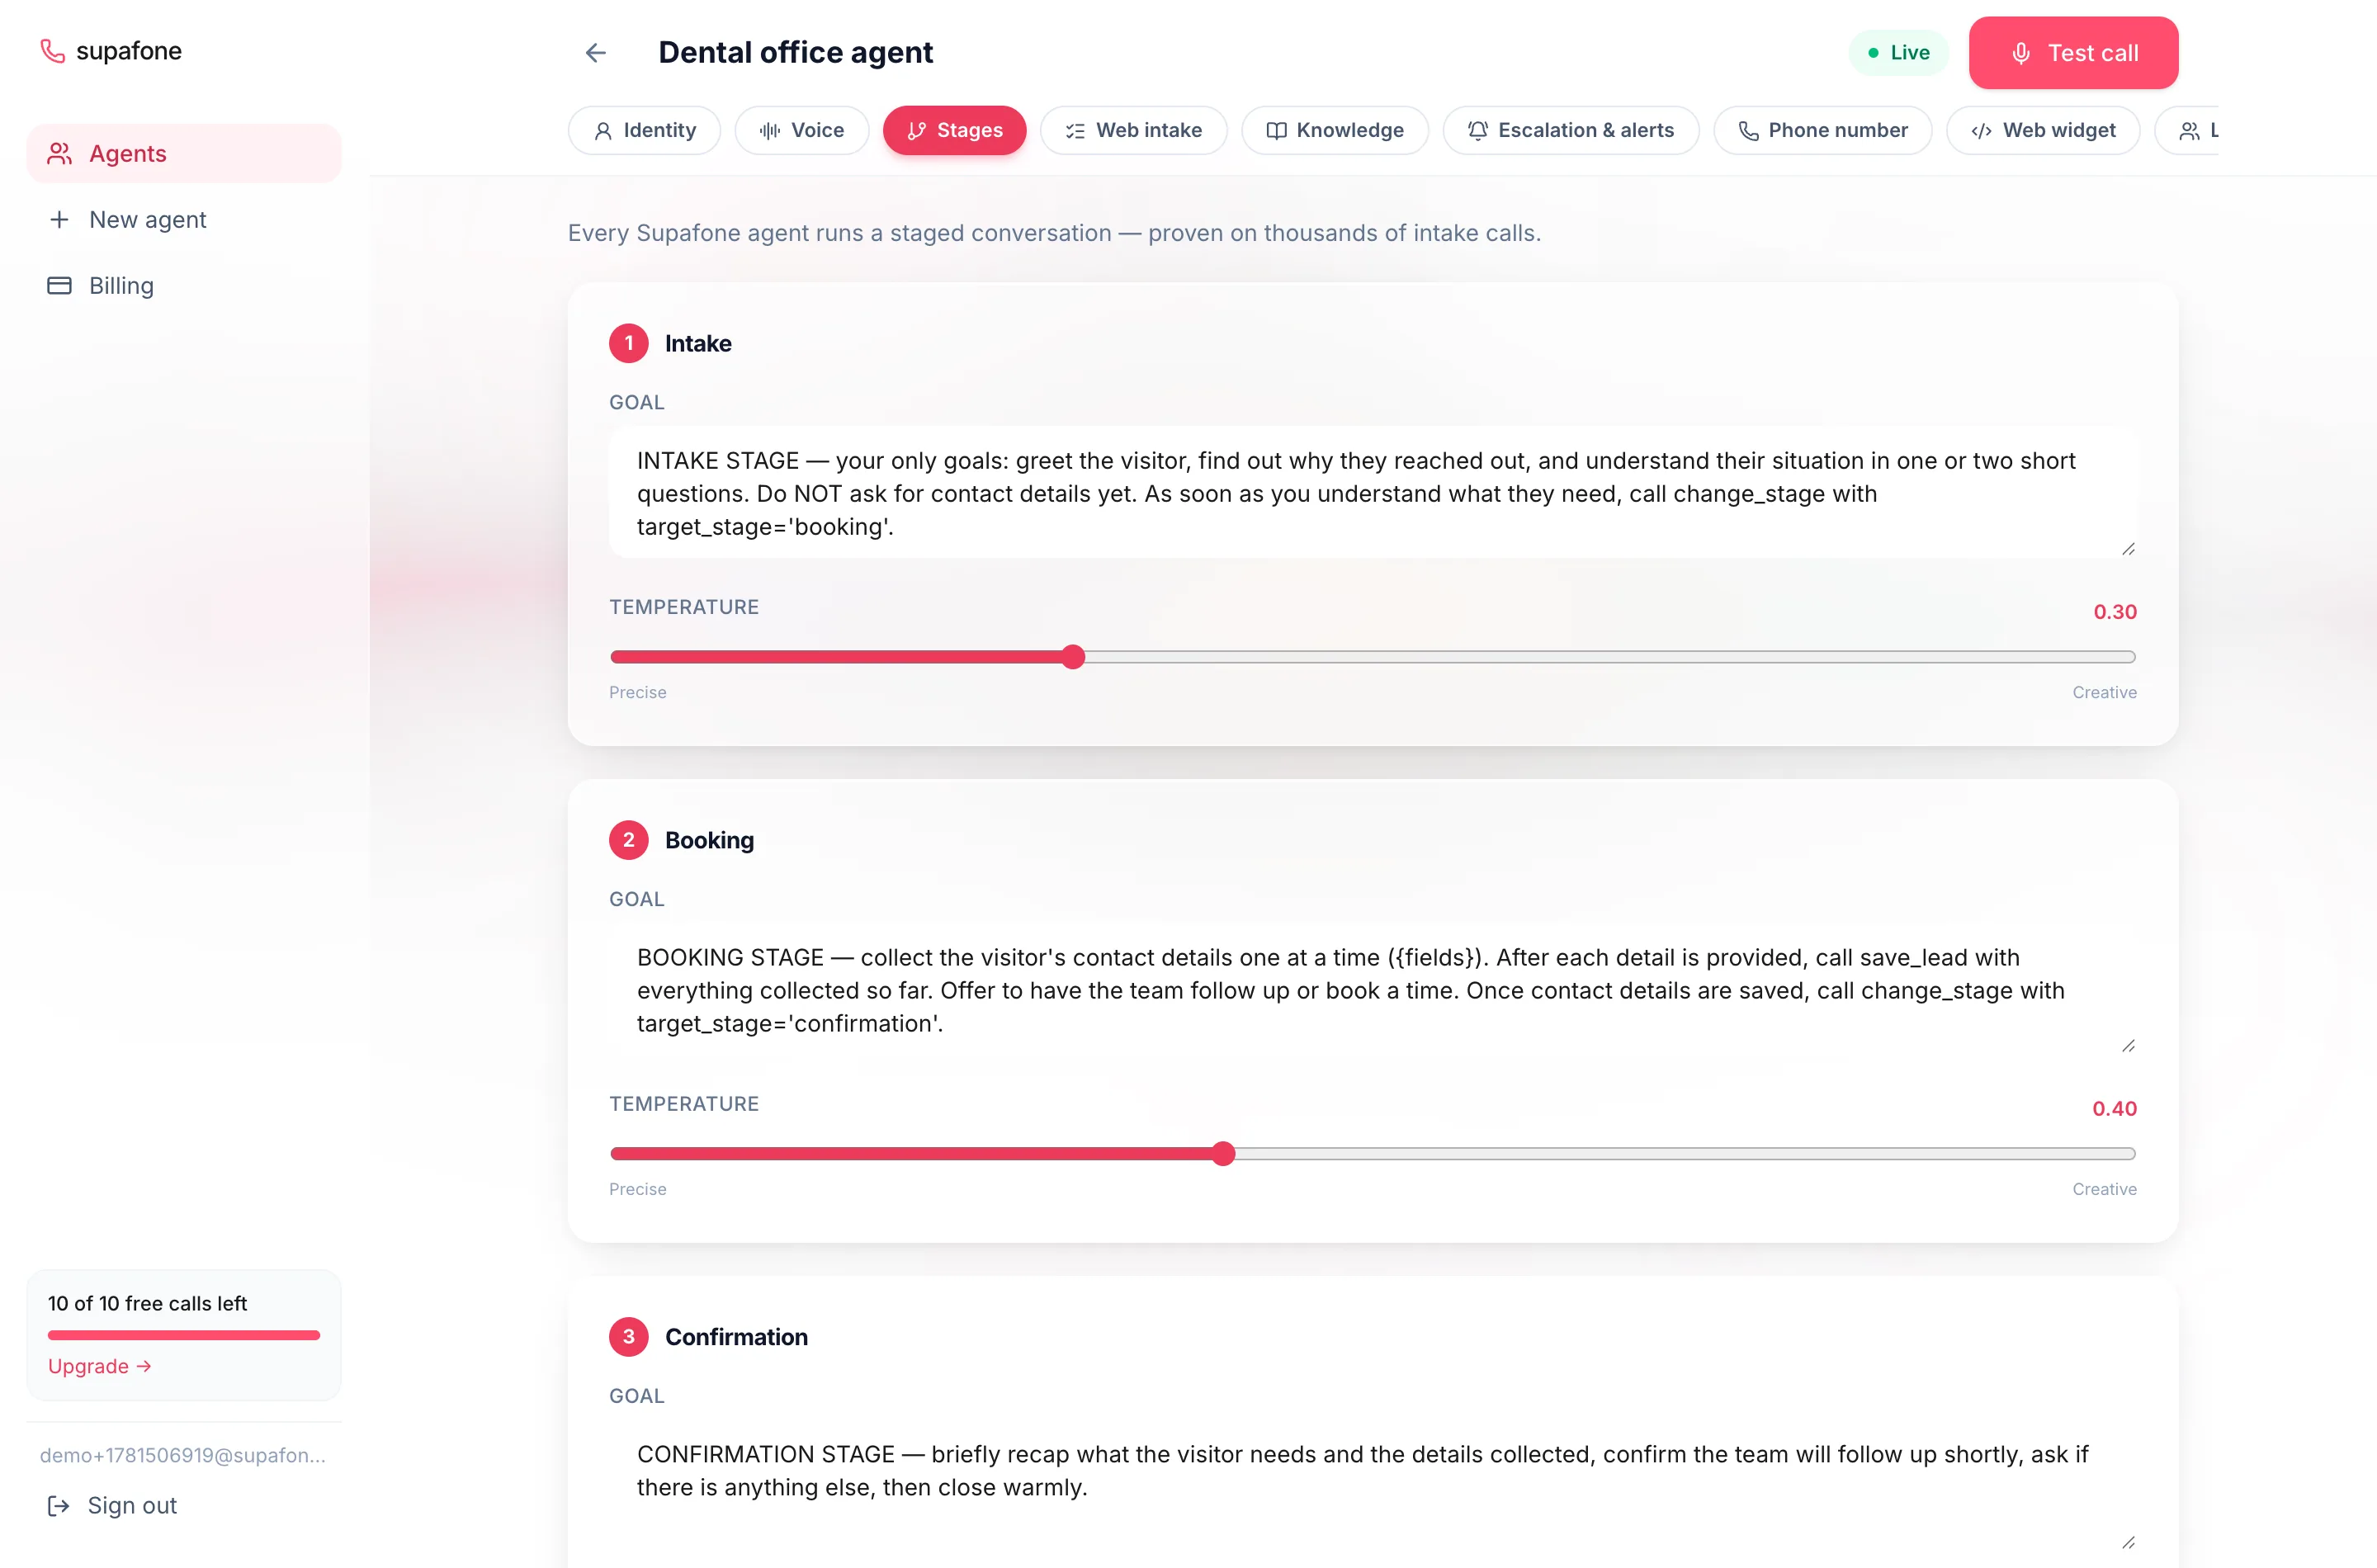
Task: Click the Booking goal textarea resize handle
Action: [2128, 1046]
